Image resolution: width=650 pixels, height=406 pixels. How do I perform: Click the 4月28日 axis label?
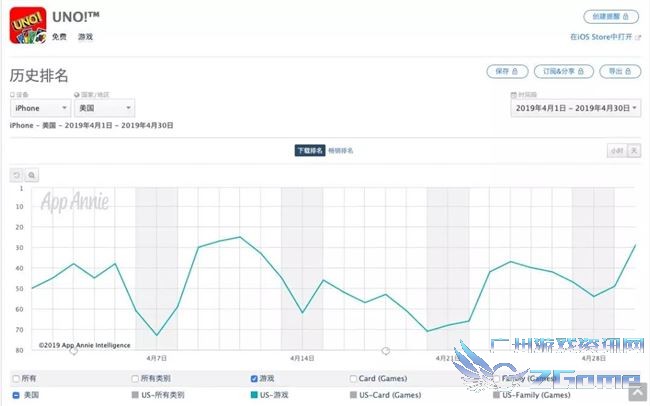coord(594,358)
